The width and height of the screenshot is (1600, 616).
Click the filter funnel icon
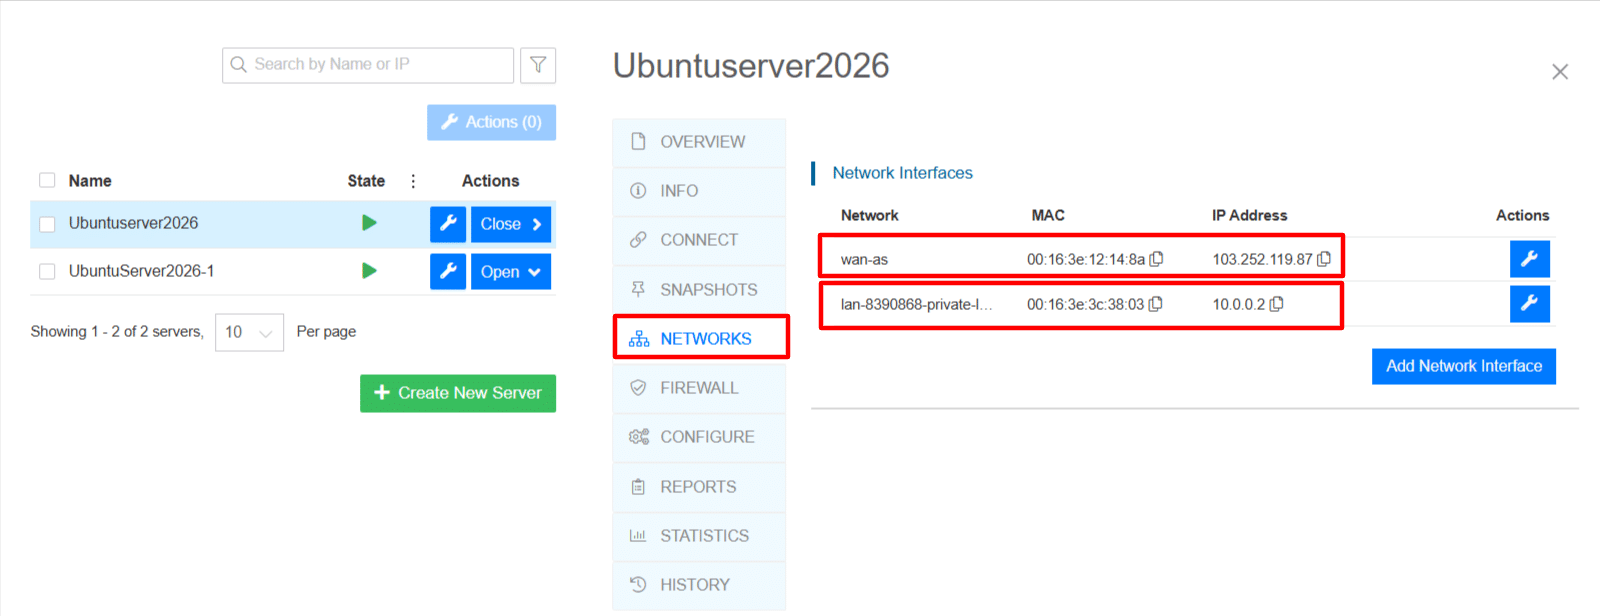(538, 65)
